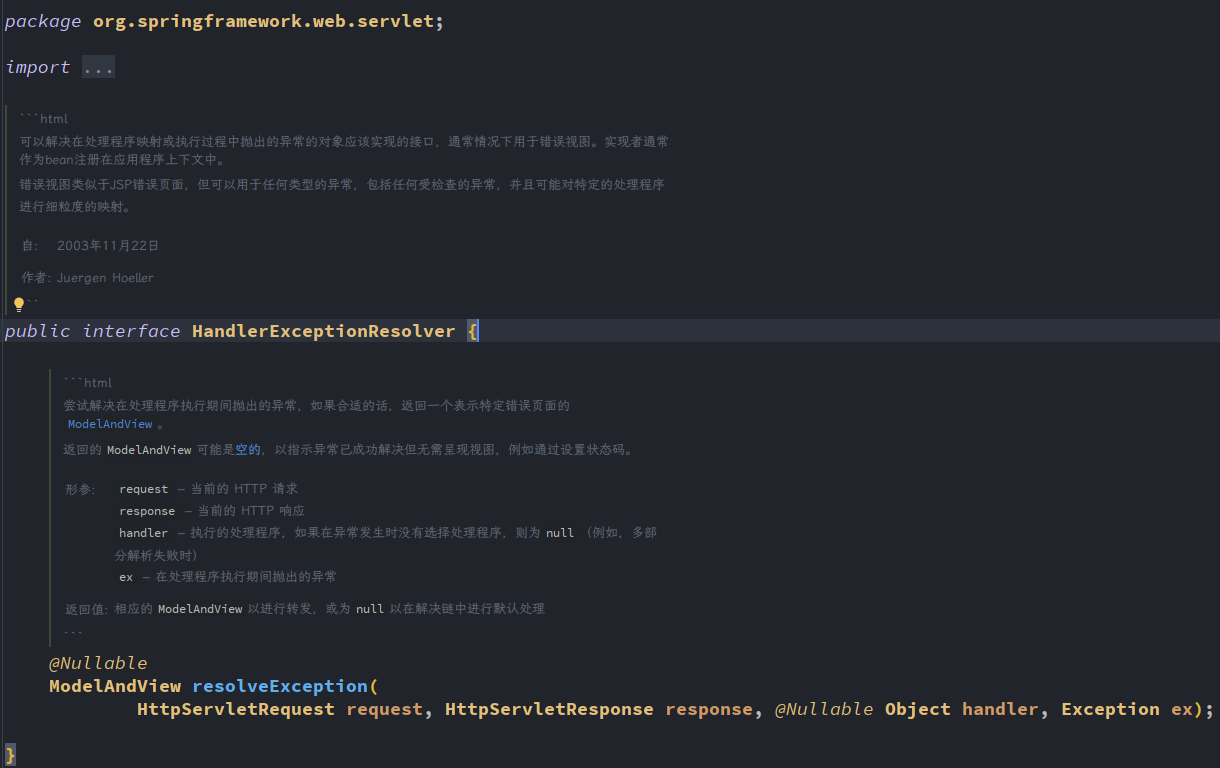The height and width of the screenshot is (768, 1220).
Task: Click the doc line "response – 当前的 HTTP 响应"
Action: (x=212, y=511)
